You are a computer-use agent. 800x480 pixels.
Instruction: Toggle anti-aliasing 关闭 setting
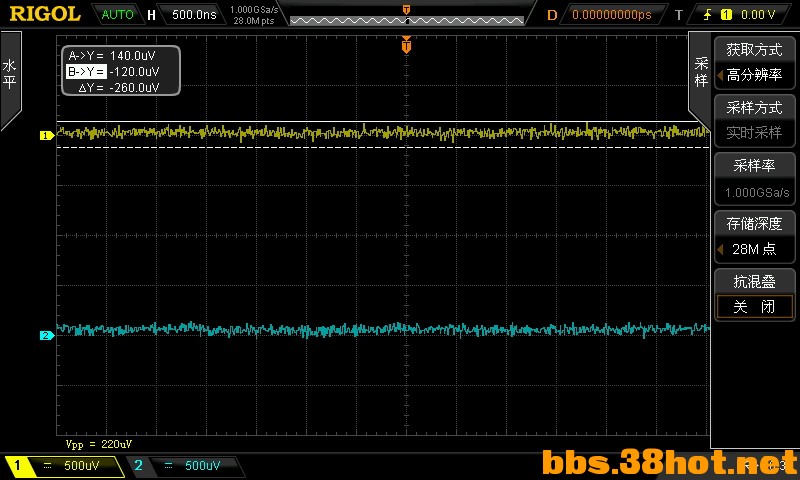pos(754,307)
